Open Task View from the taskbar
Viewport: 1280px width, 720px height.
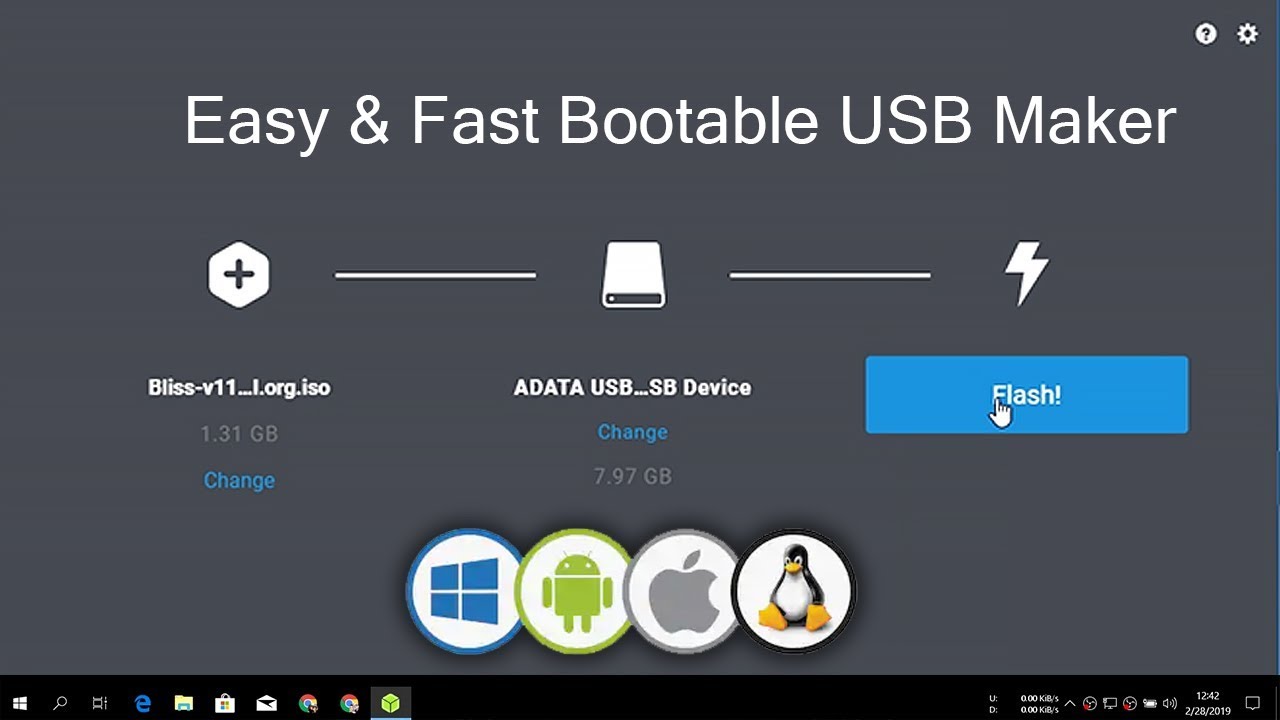click(x=100, y=703)
